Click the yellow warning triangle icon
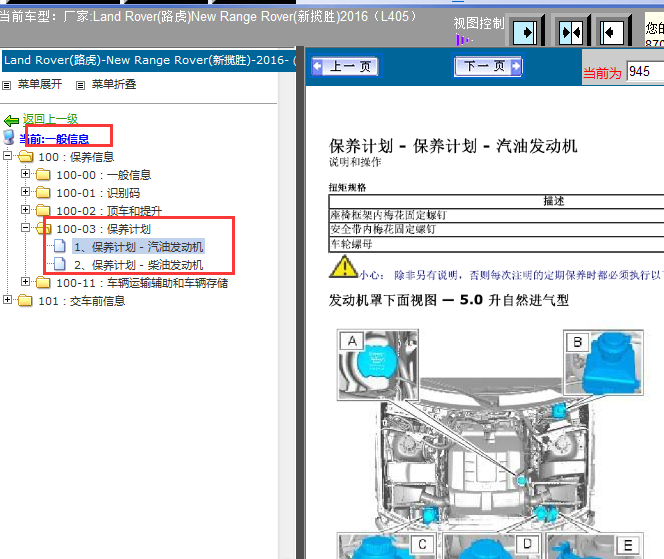The height and width of the screenshot is (559, 664). pos(343,266)
